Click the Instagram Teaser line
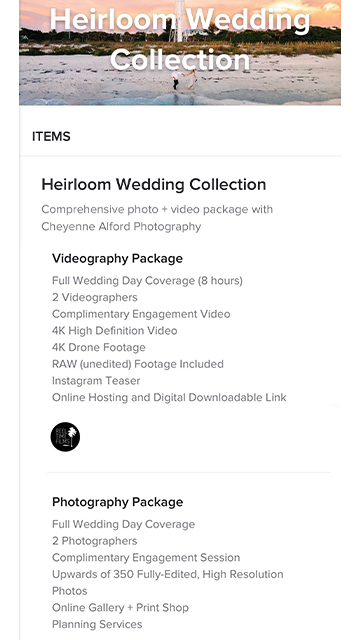The width and height of the screenshot is (360, 640). tap(96, 381)
